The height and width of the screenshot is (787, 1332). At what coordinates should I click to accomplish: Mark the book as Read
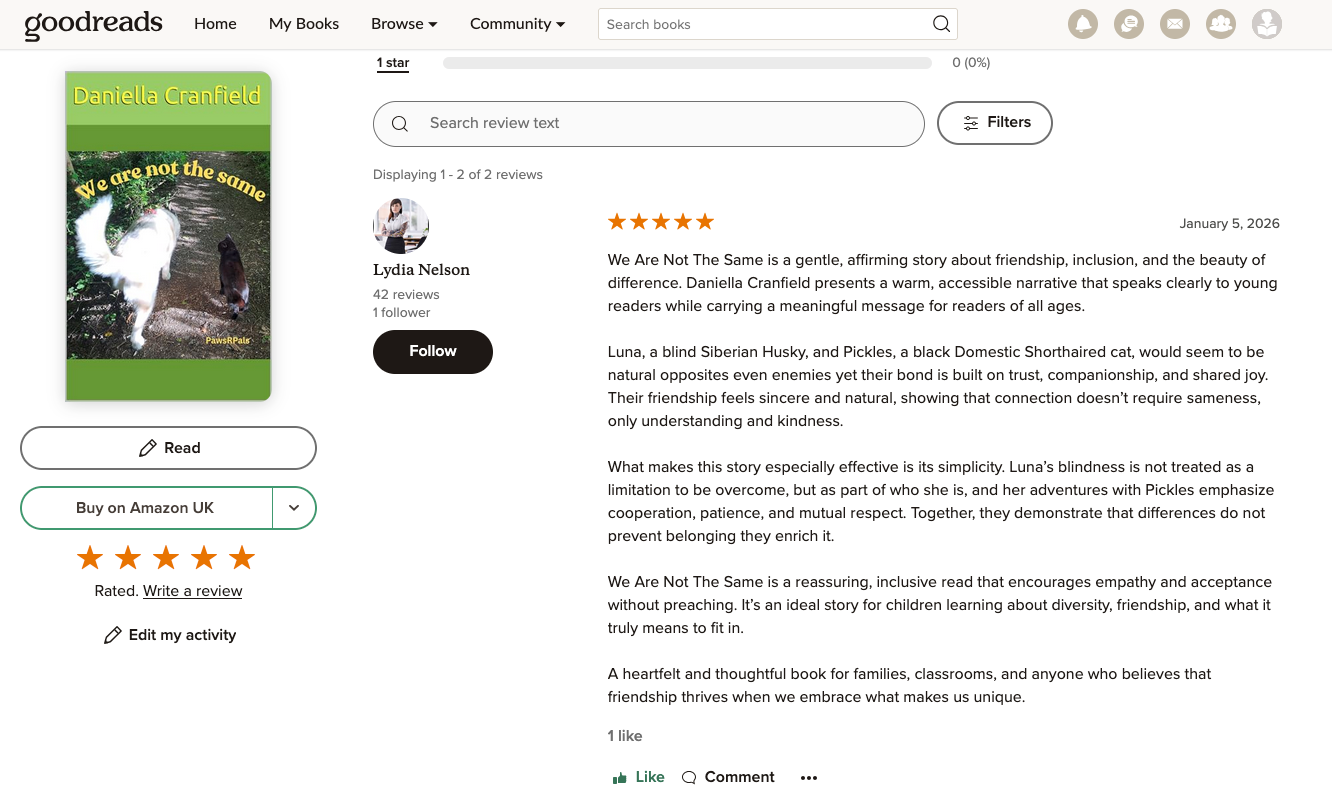pyautogui.click(x=168, y=448)
